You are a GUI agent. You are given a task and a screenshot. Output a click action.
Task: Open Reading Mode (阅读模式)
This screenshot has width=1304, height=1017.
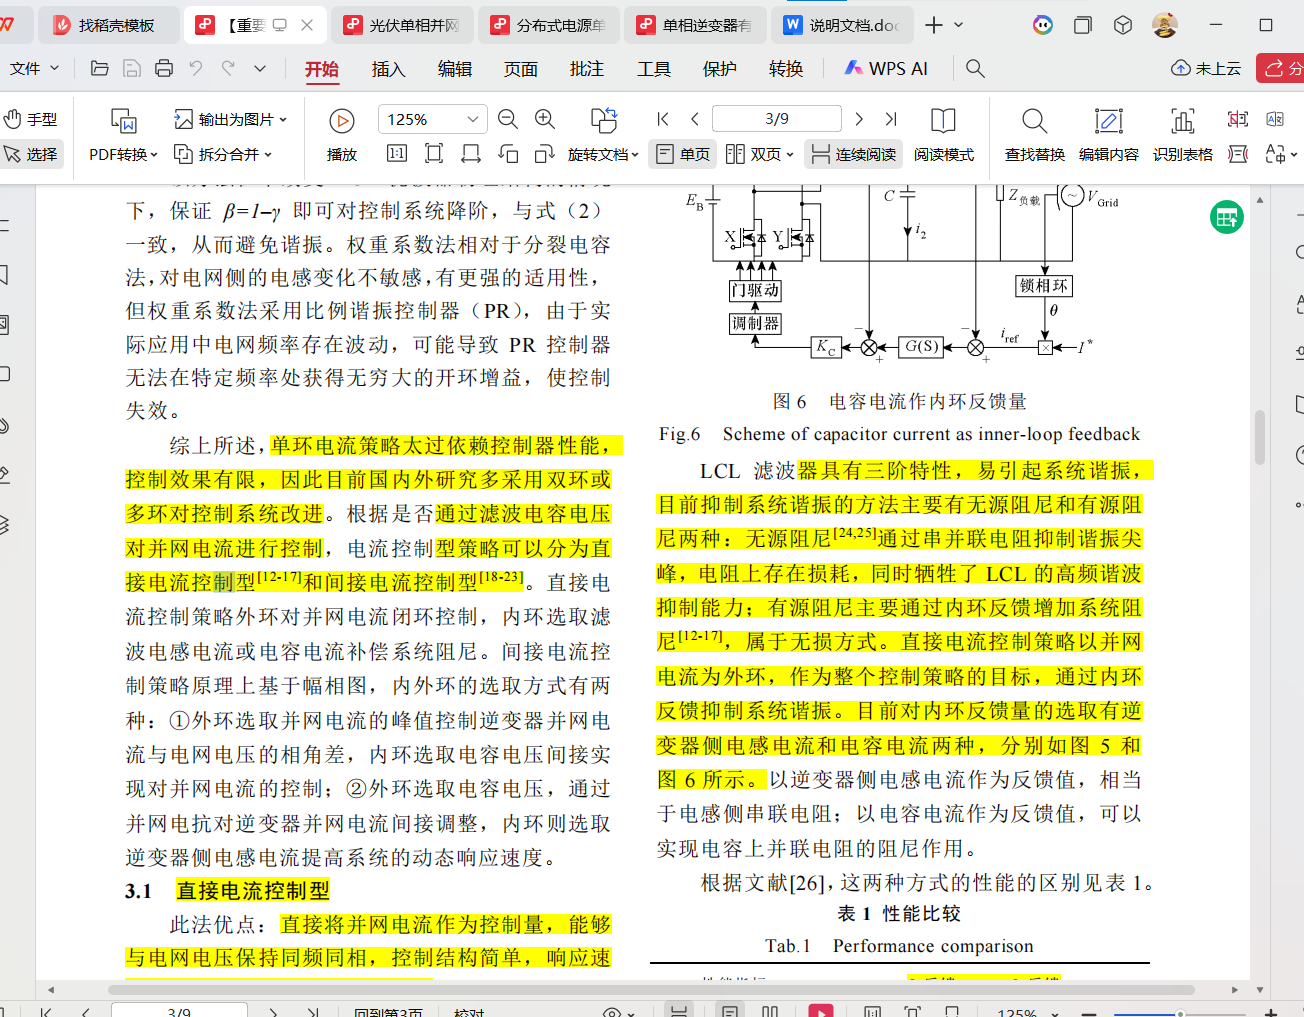(943, 134)
